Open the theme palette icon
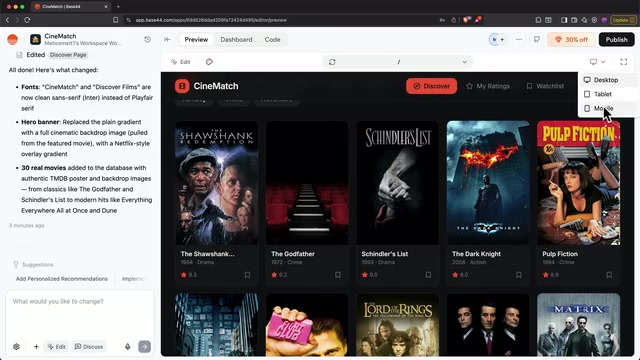This screenshot has width=640, height=360. [209, 62]
